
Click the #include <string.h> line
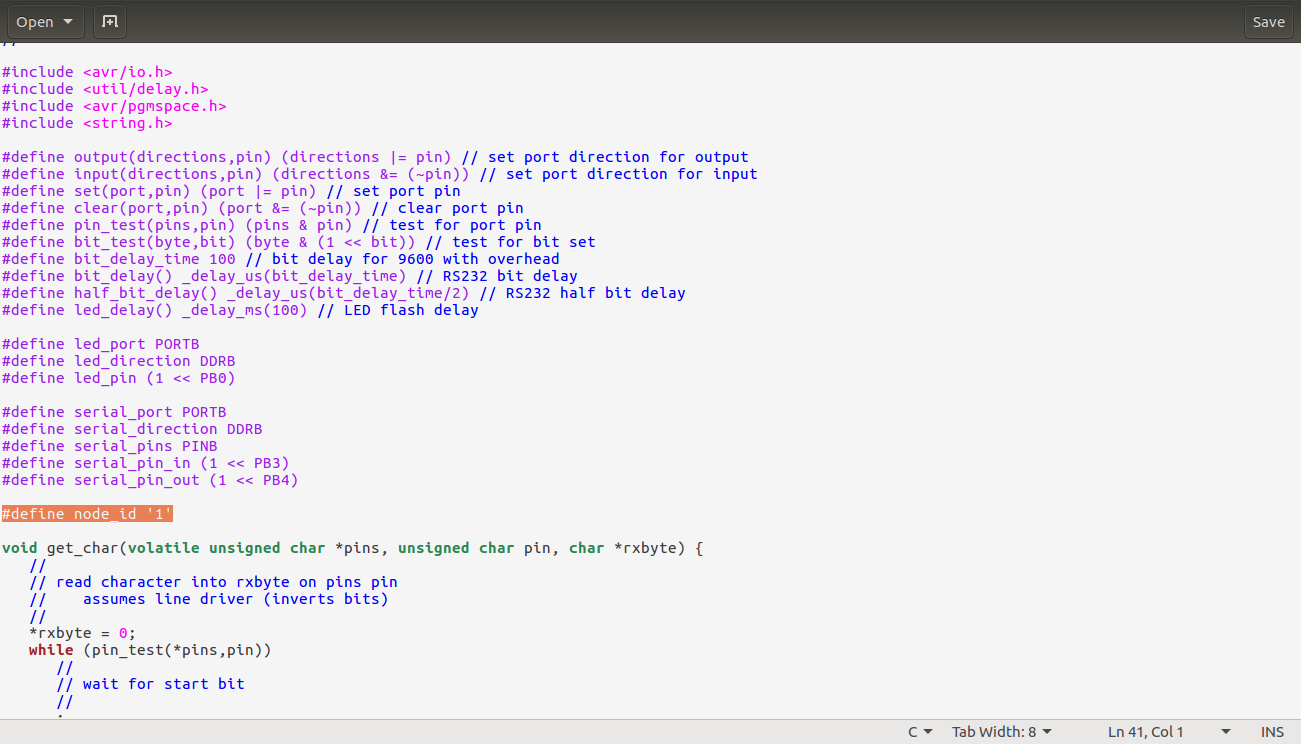pos(87,123)
